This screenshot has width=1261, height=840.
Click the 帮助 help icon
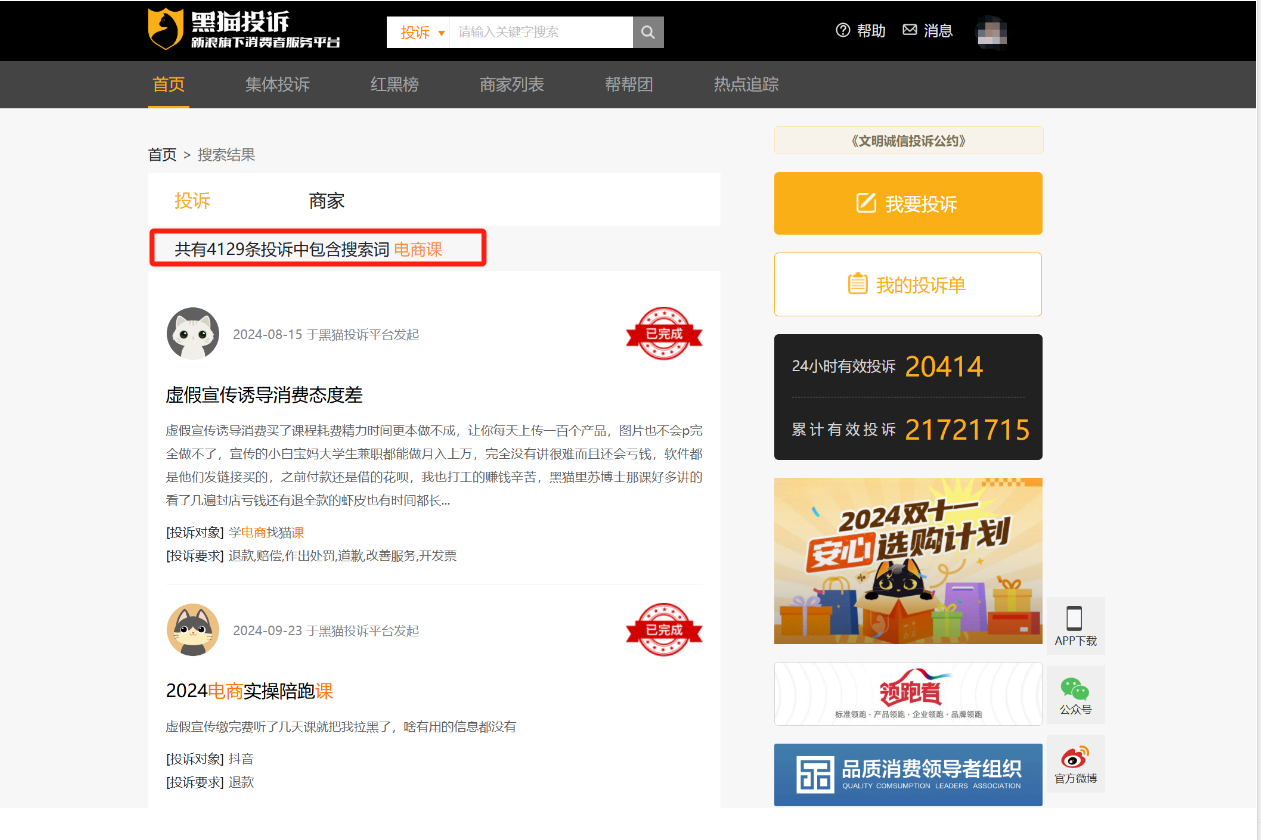click(843, 31)
